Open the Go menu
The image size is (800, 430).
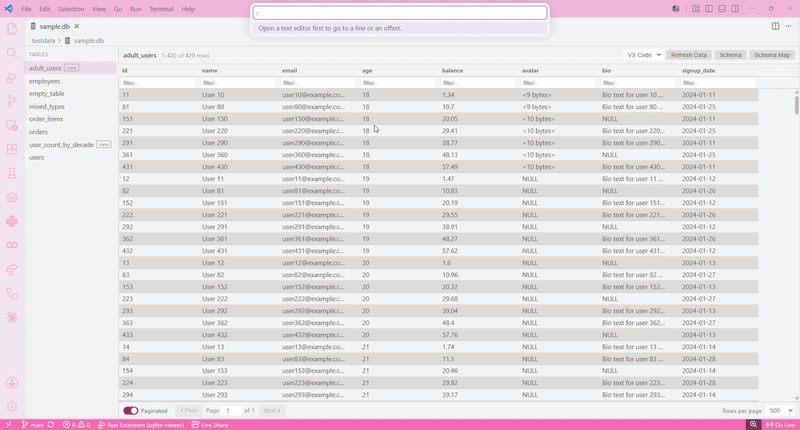point(118,9)
